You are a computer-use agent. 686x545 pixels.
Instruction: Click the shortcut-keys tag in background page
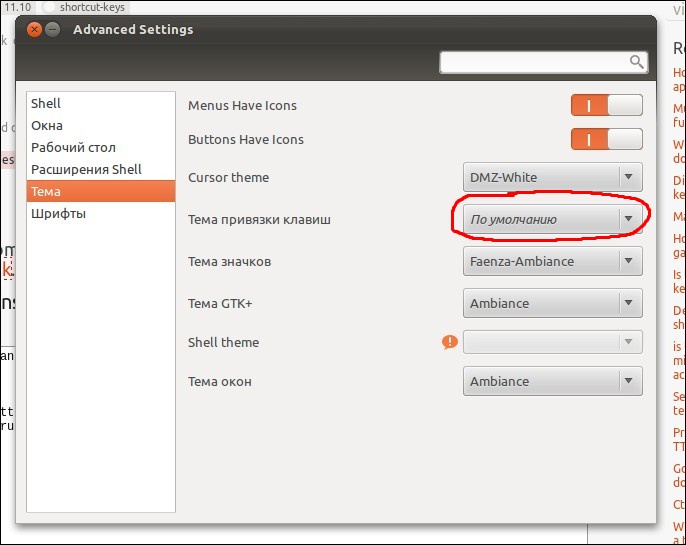click(x=91, y=7)
